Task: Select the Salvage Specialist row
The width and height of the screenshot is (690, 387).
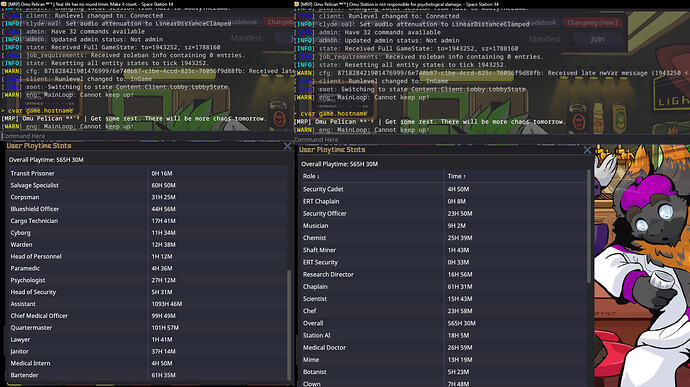Action: 148,185
